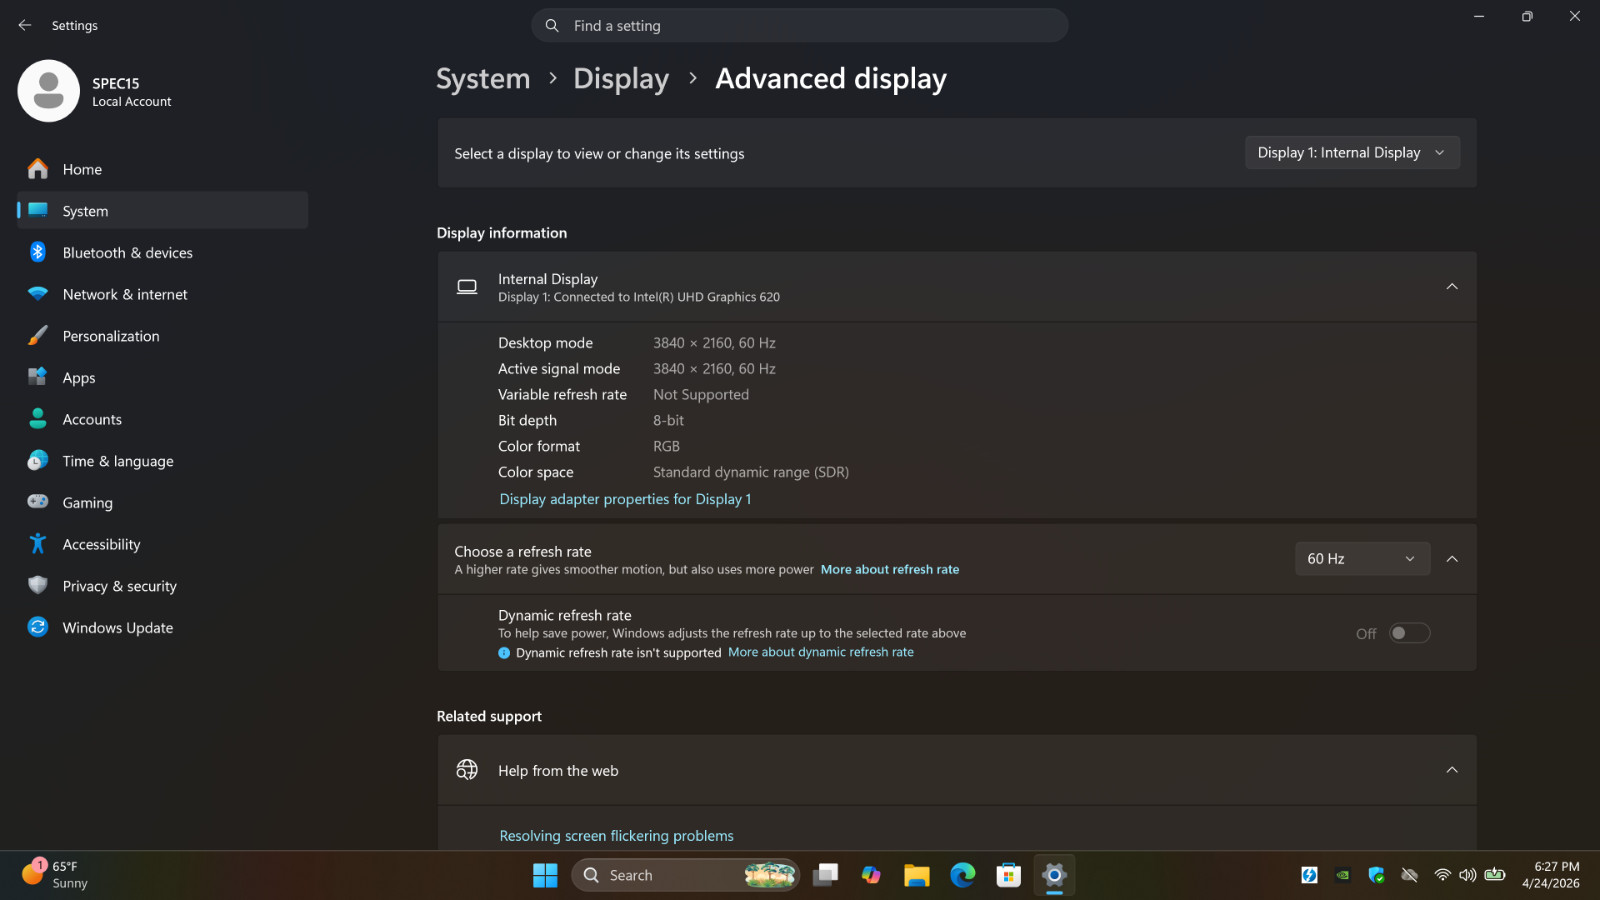This screenshot has width=1600, height=900.
Task: Click the Help from the web globe icon
Action: click(x=467, y=770)
